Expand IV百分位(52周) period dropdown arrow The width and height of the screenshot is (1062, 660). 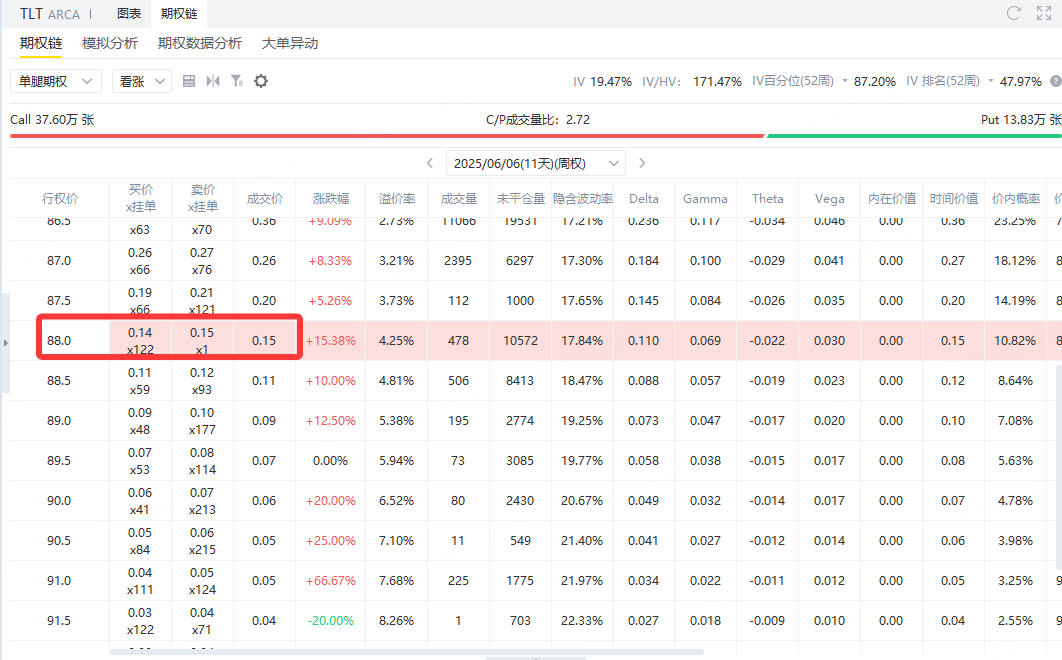click(845, 81)
